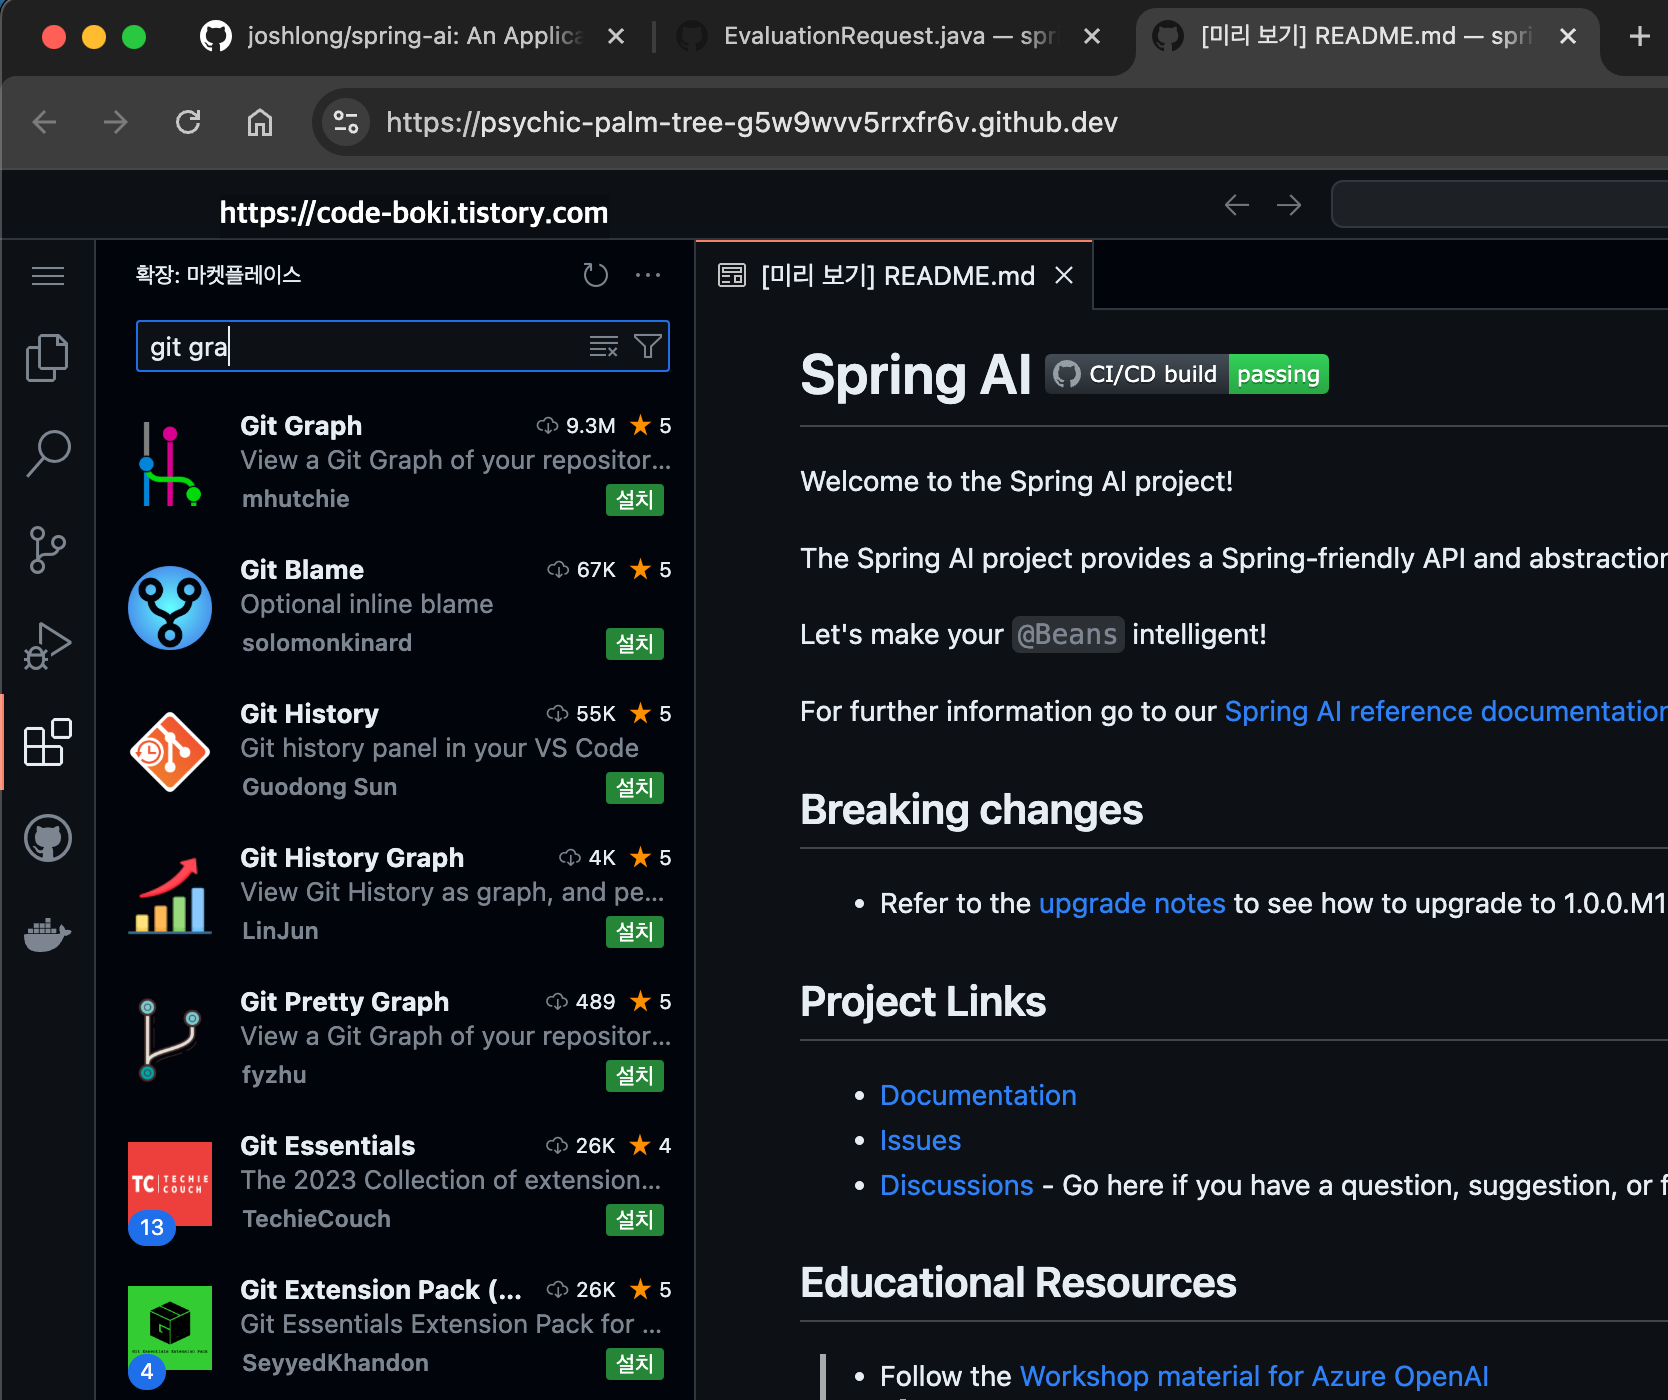Click the VS Code command center search box
1668x1400 pixels.
(1499, 205)
